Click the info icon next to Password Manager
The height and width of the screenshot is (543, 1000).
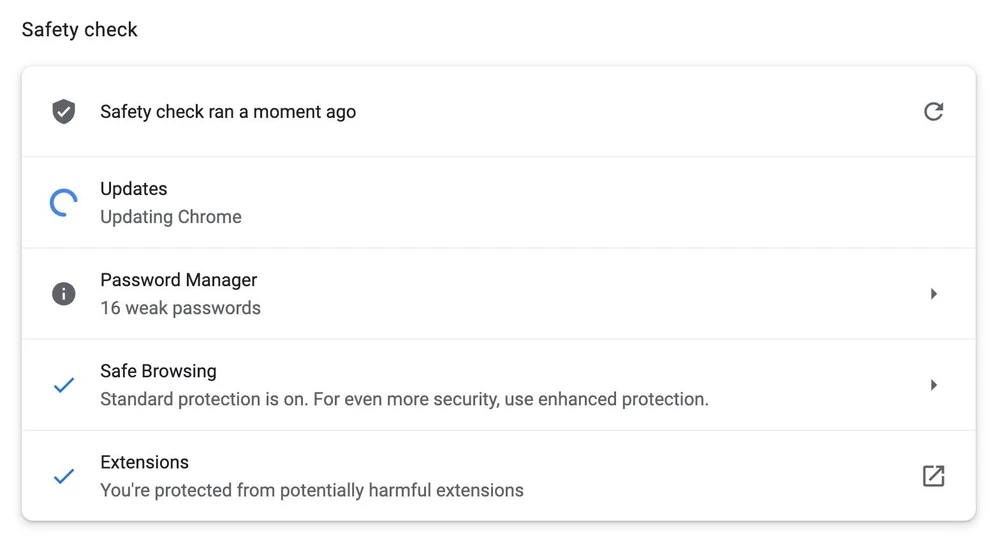click(x=64, y=294)
